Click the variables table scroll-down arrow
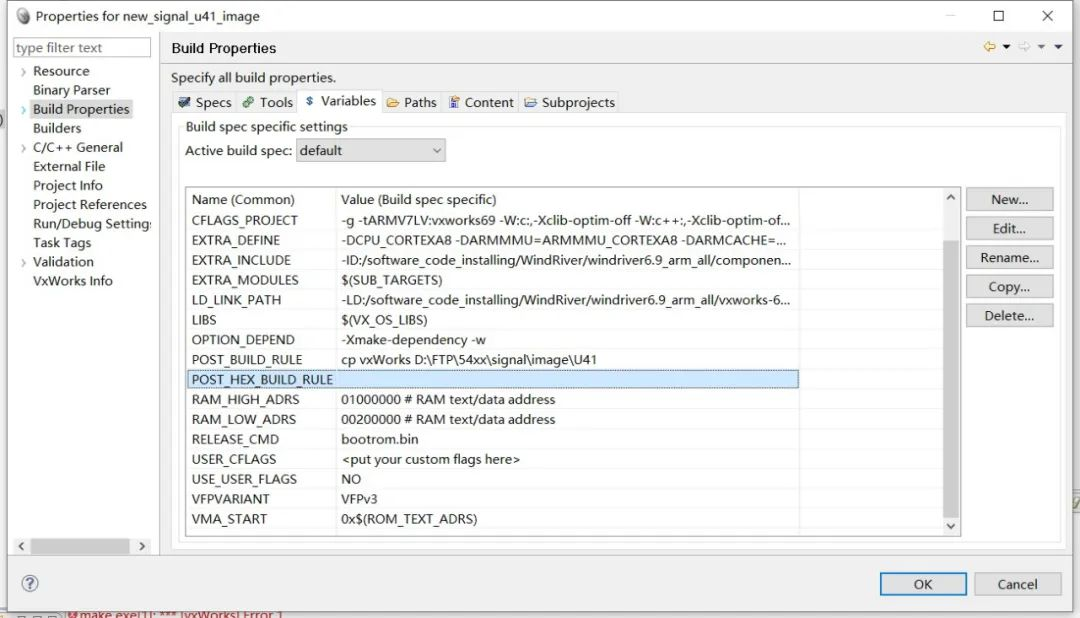The height and width of the screenshot is (618, 1080). (x=950, y=525)
